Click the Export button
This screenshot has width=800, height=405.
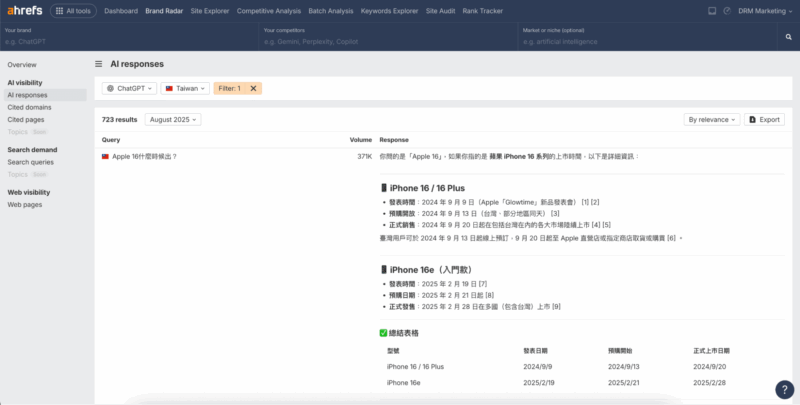coord(764,119)
